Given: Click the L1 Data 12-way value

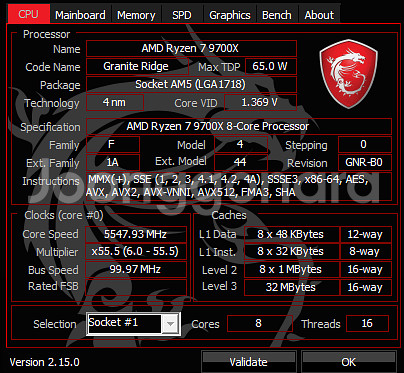Looking at the screenshot, I should point(365,234).
